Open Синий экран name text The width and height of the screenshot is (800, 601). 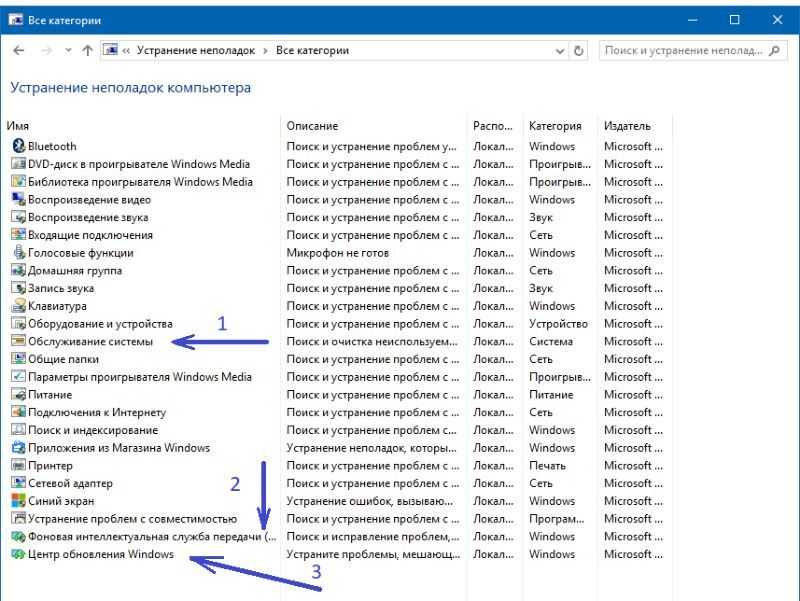pos(61,501)
